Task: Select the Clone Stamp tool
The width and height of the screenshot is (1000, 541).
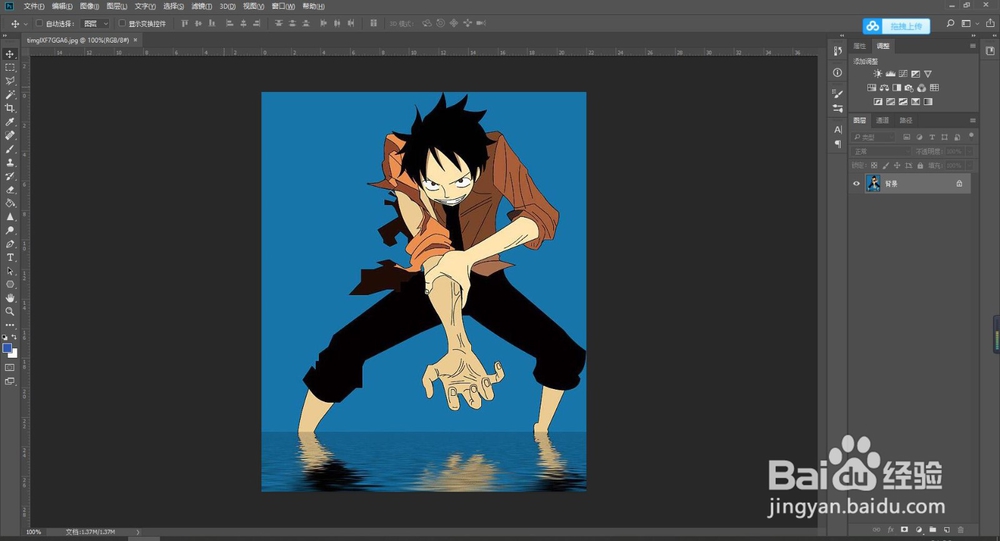Action: point(10,163)
